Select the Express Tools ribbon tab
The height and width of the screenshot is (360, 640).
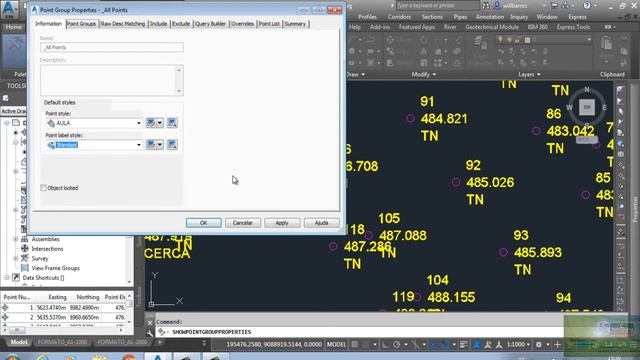click(x=573, y=27)
